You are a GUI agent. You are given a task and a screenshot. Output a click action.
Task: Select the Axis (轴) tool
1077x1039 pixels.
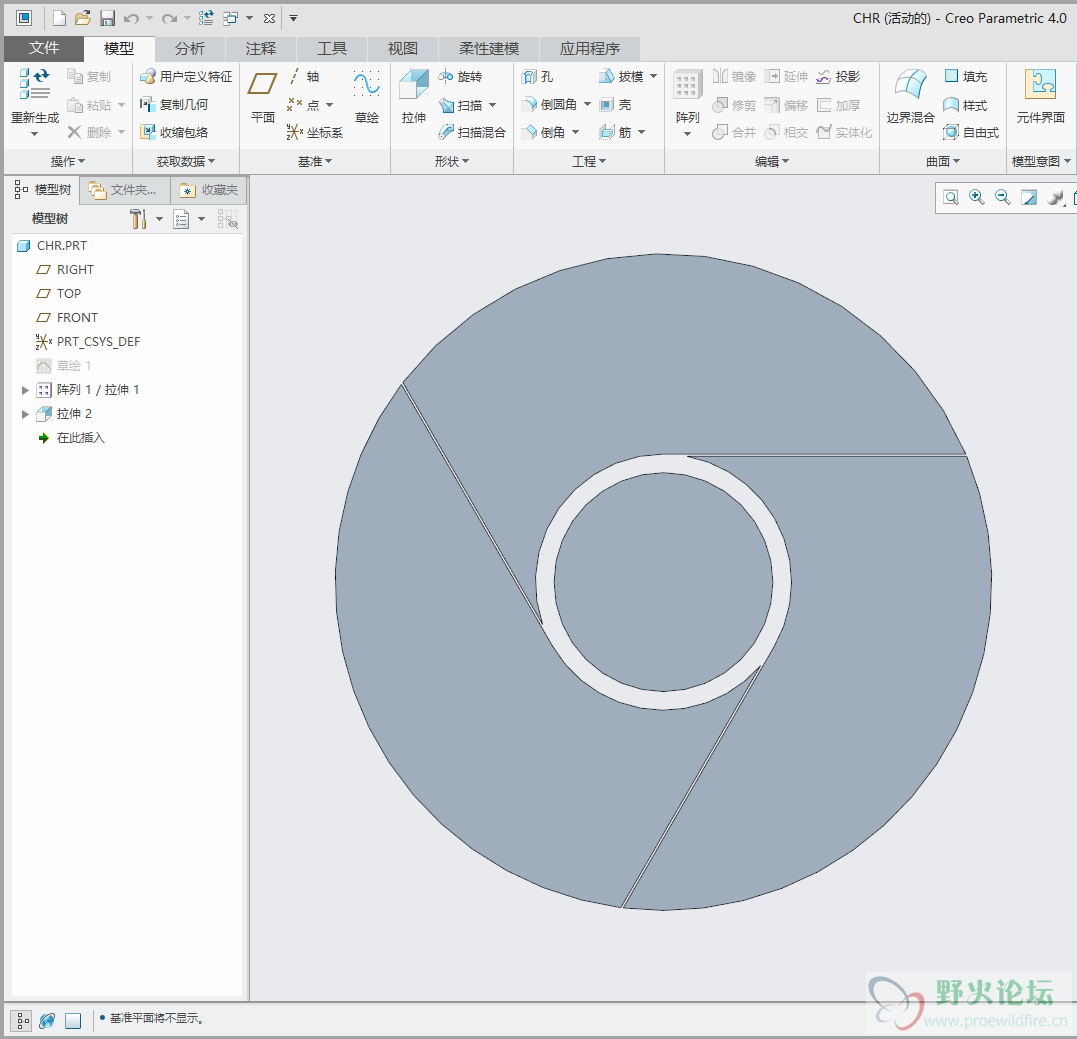[x=304, y=76]
